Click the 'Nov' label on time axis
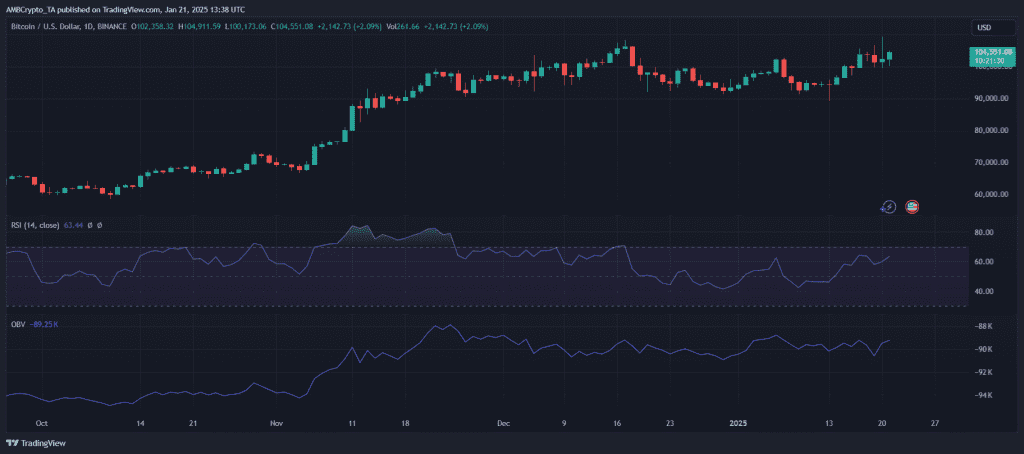Viewport: 1024px width, 454px height. tap(277, 423)
